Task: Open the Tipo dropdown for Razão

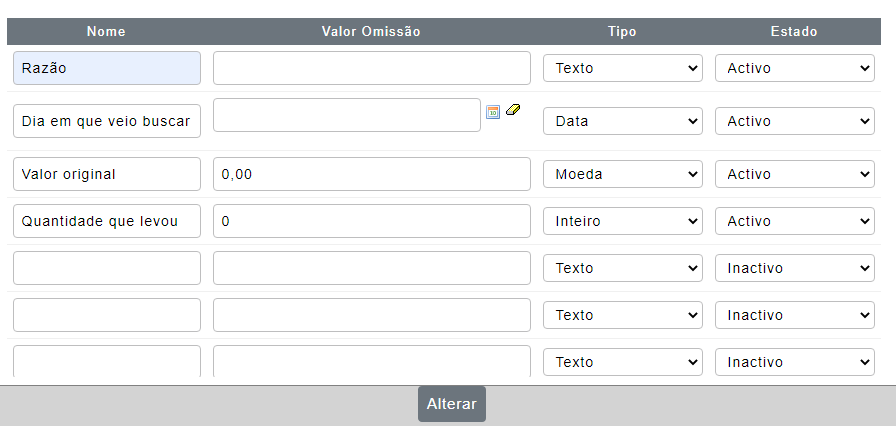Action: click(x=622, y=68)
